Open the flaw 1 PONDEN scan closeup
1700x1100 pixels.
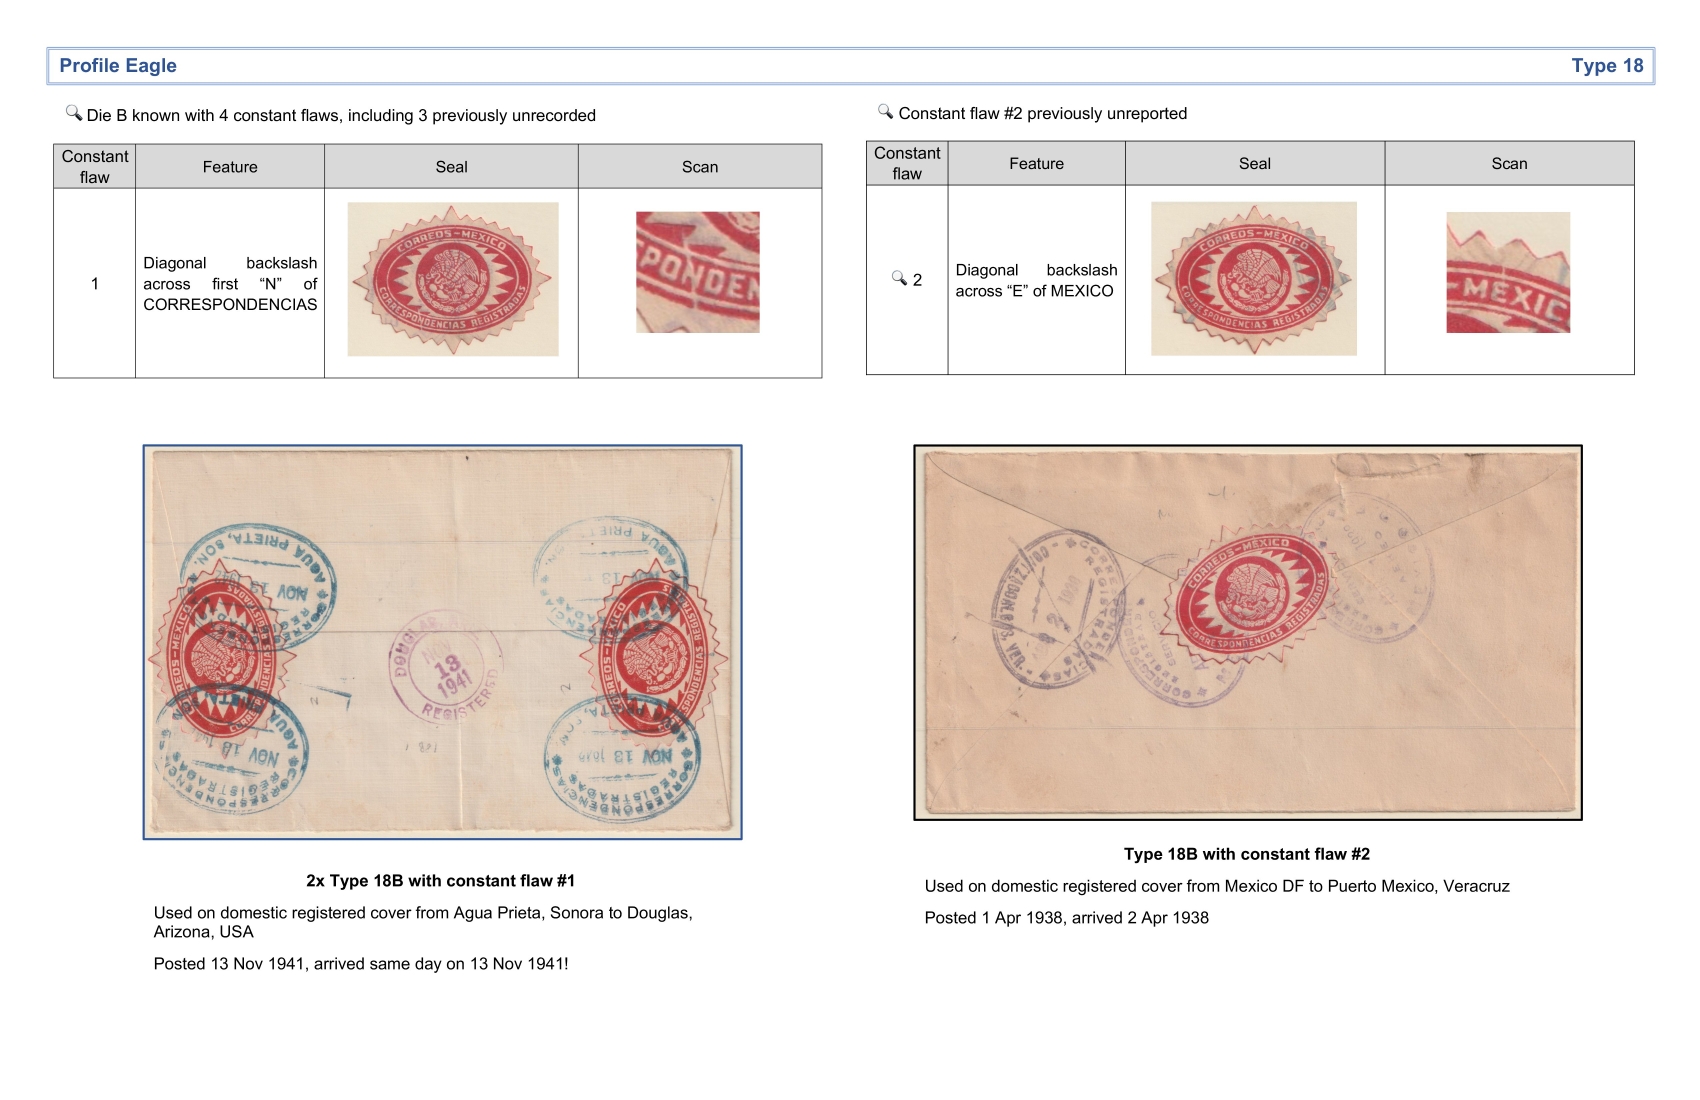(697, 272)
